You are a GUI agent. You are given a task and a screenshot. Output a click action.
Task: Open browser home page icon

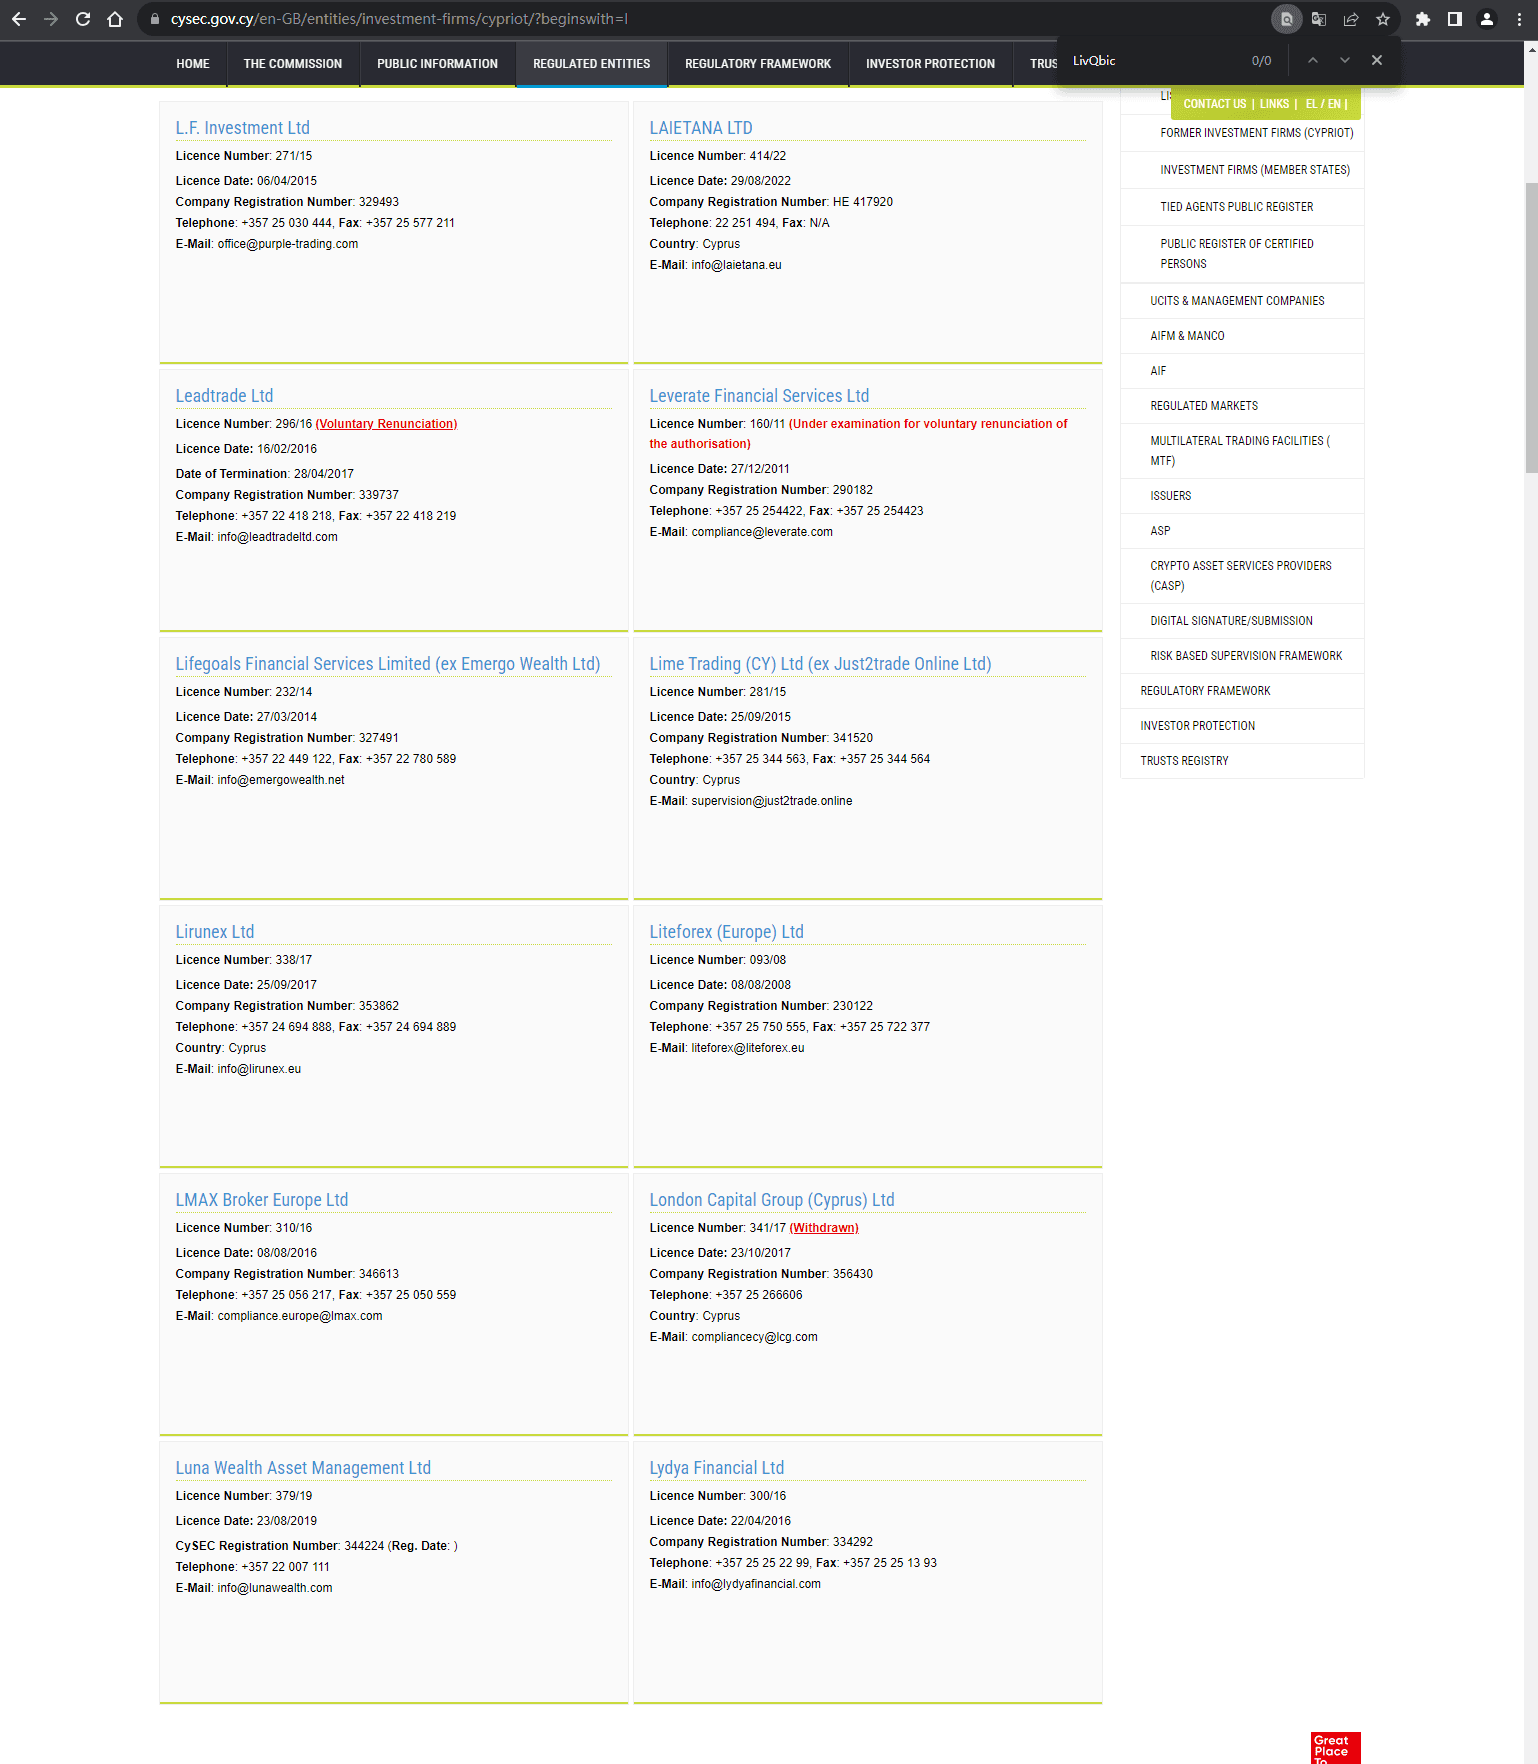(x=115, y=19)
